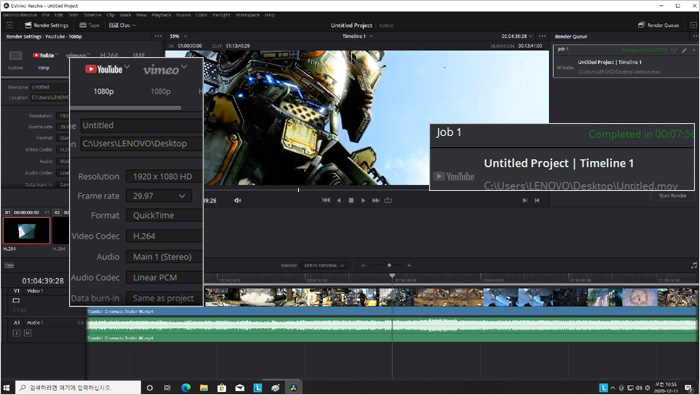
Task: Toggle the Render Queue panel button
Action: (658, 25)
